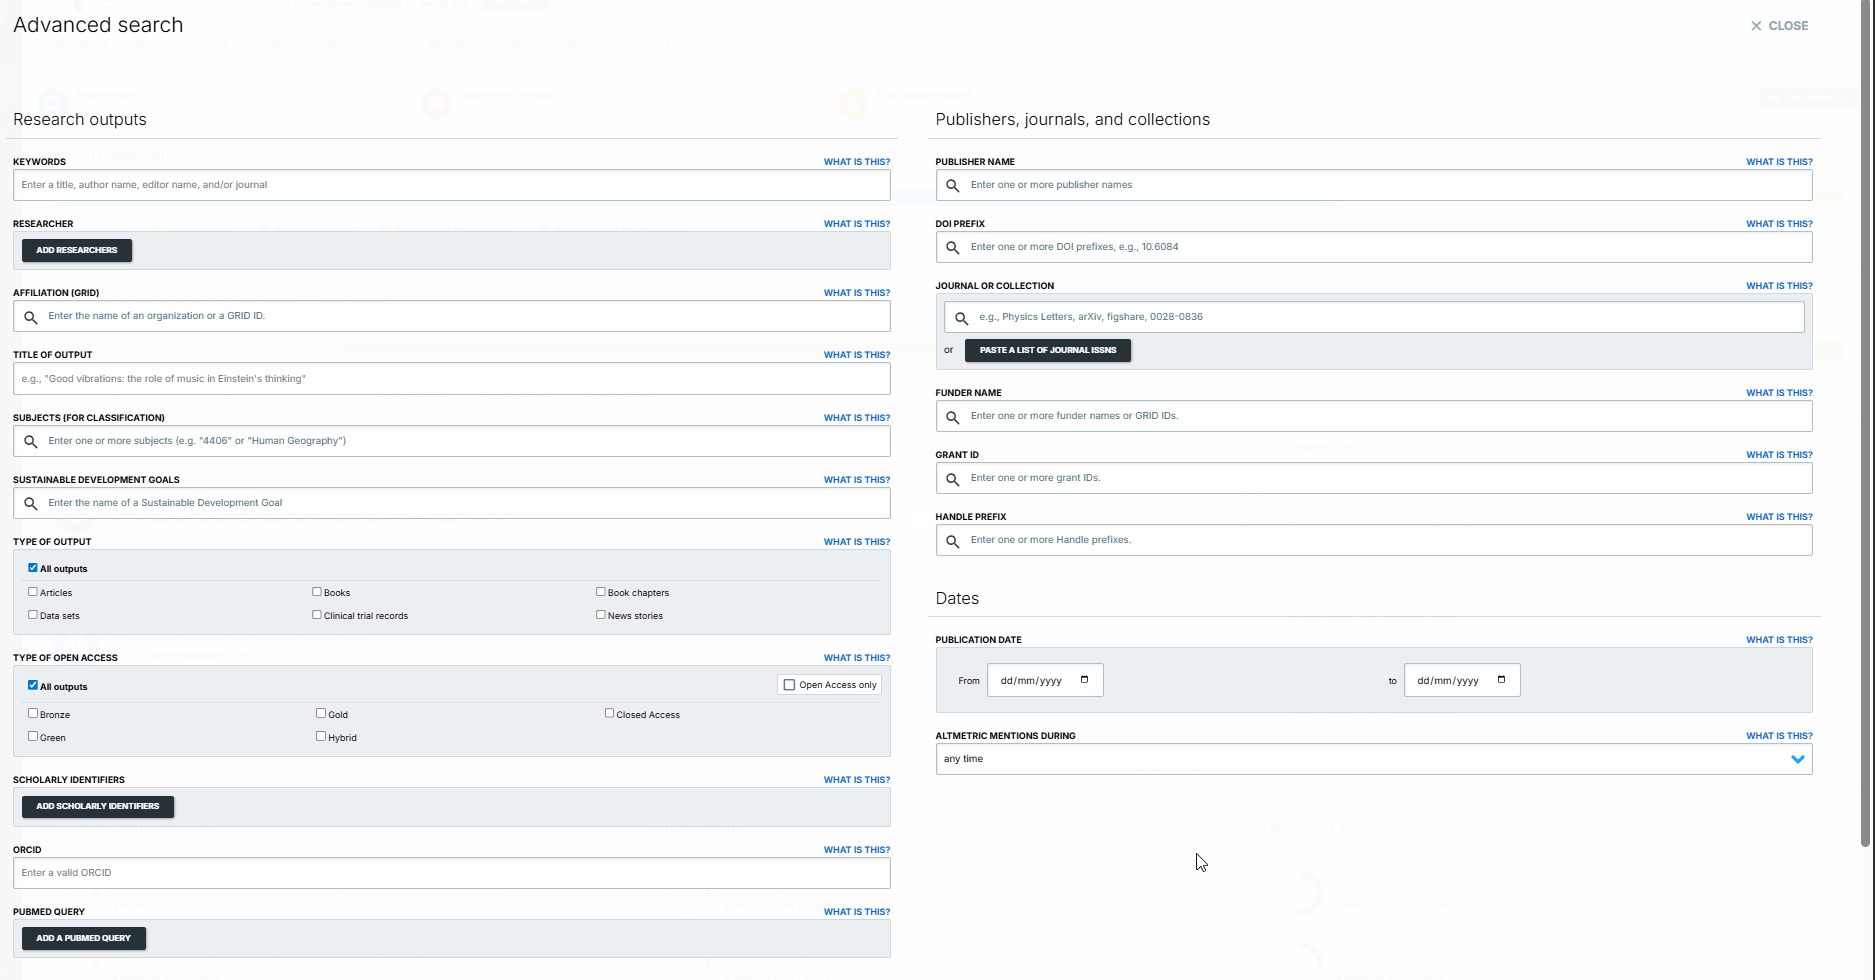Open the calendar picker in the 'to' date

pyautogui.click(x=1501, y=680)
